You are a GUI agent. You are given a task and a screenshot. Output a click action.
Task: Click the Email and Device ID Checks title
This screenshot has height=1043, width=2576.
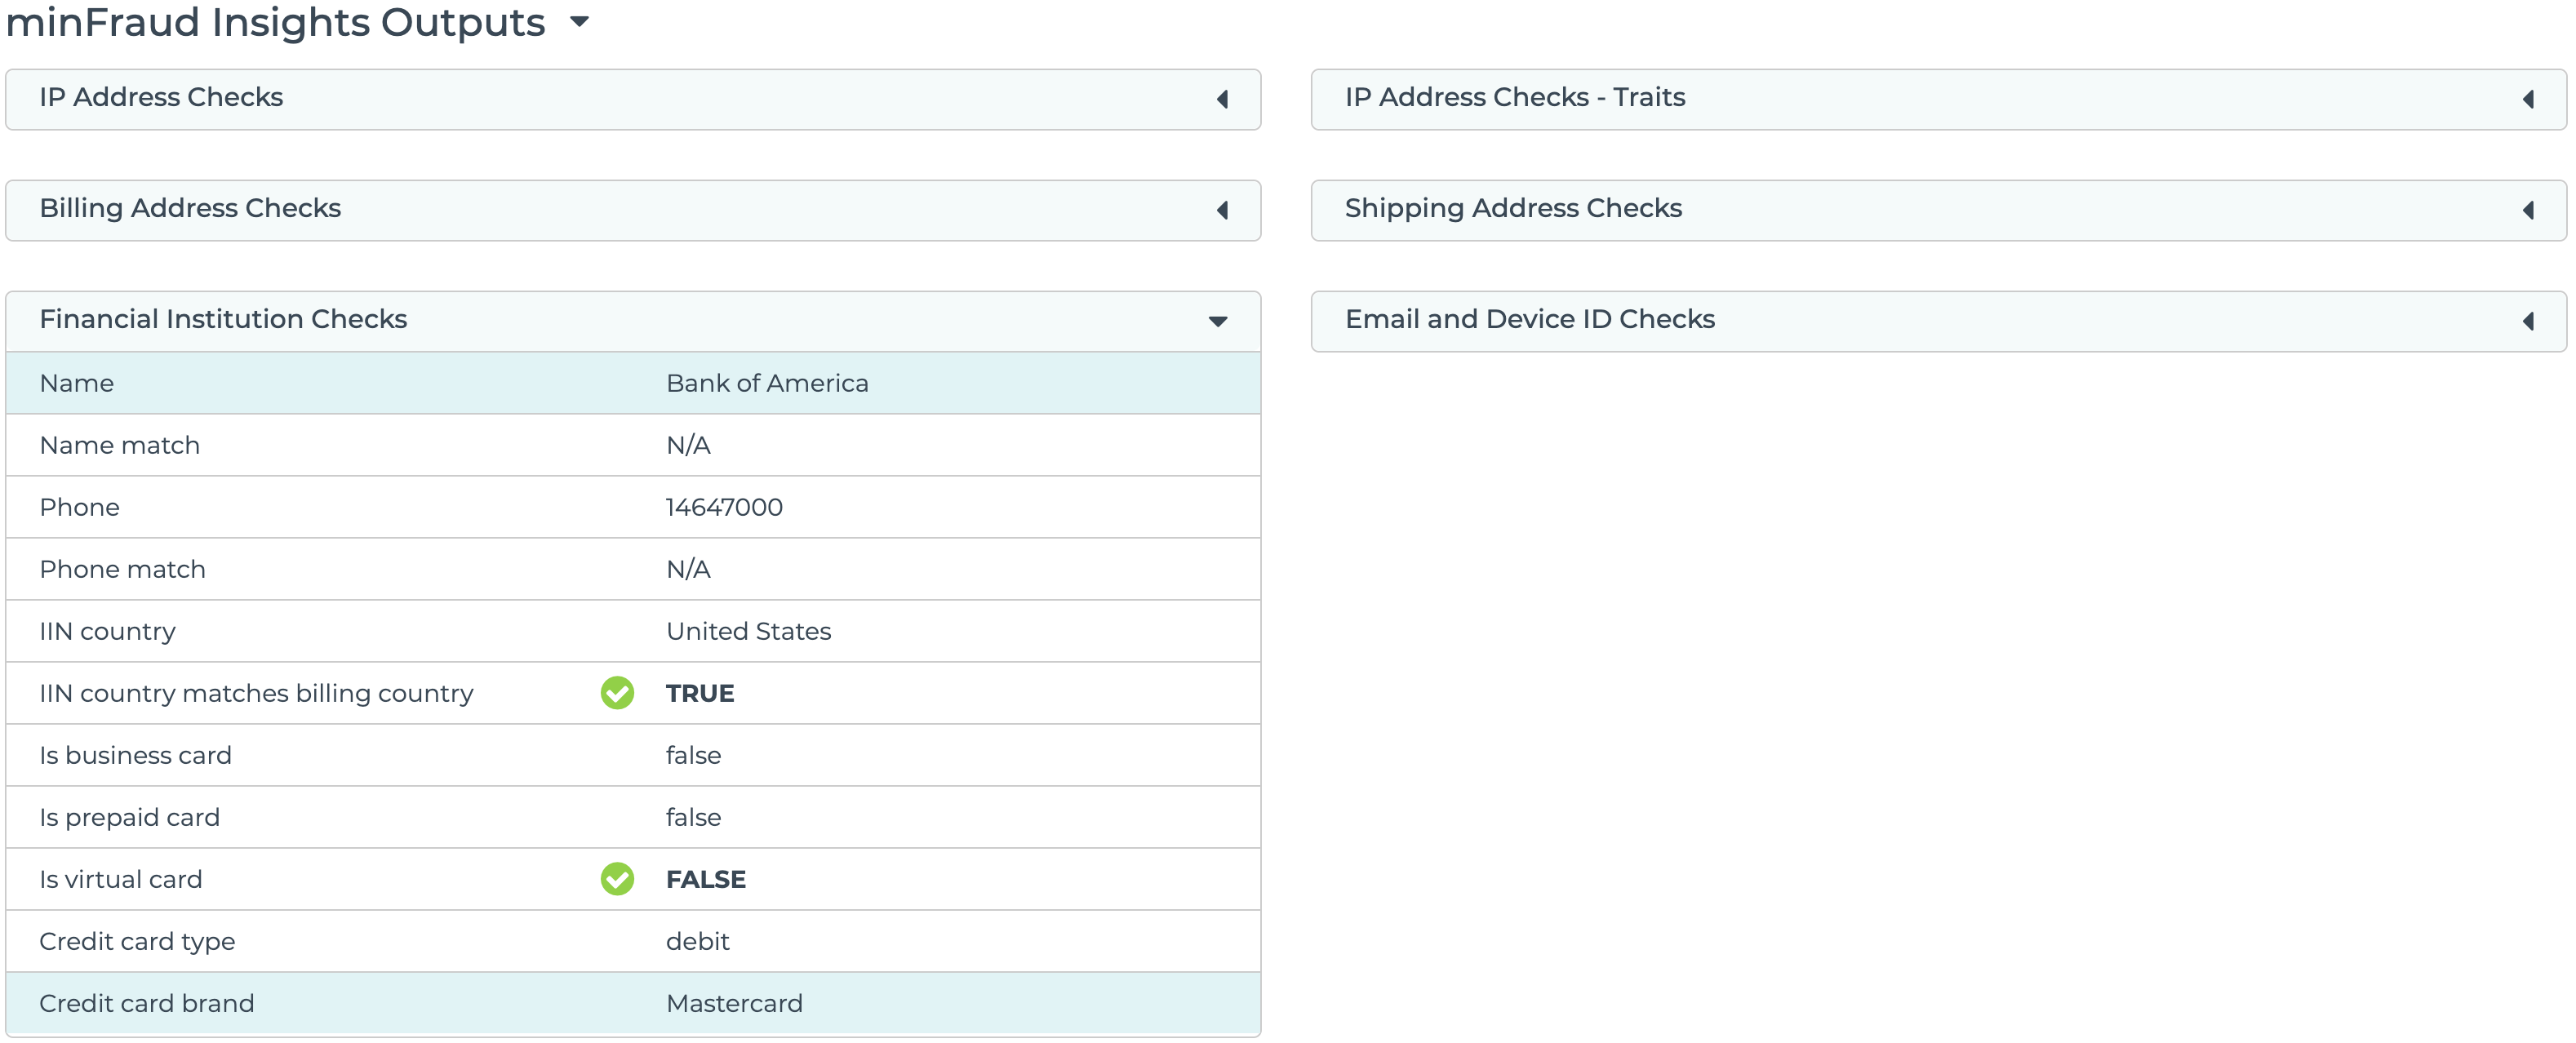(1529, 319)
